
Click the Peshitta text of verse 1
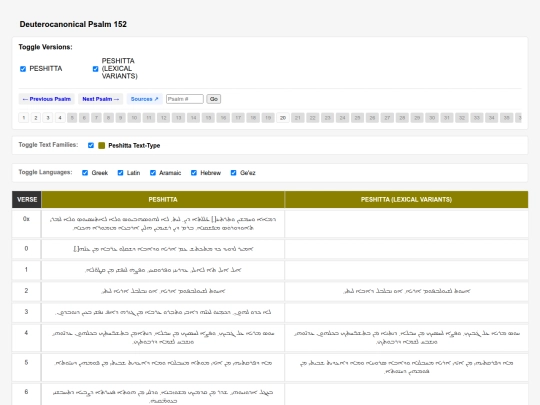coord(163,270)
